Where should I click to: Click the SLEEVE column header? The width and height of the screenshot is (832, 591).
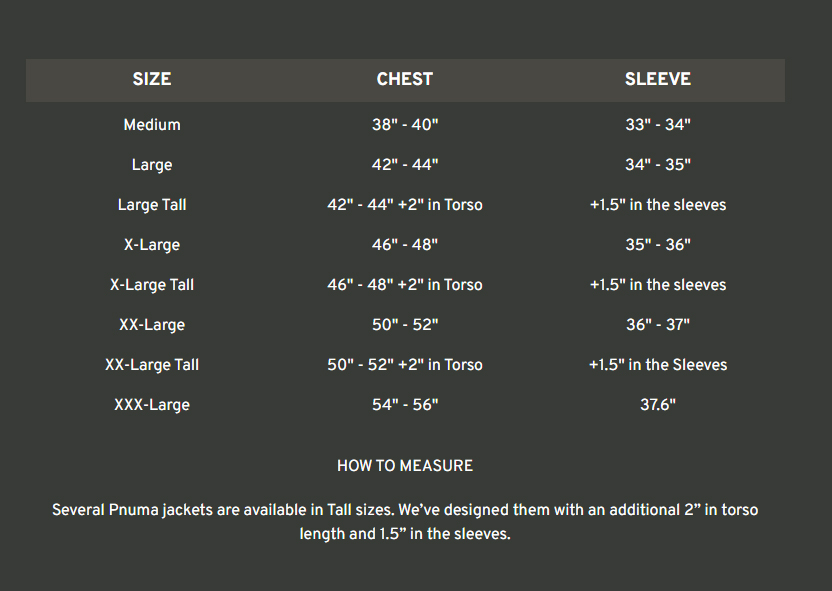658,80
